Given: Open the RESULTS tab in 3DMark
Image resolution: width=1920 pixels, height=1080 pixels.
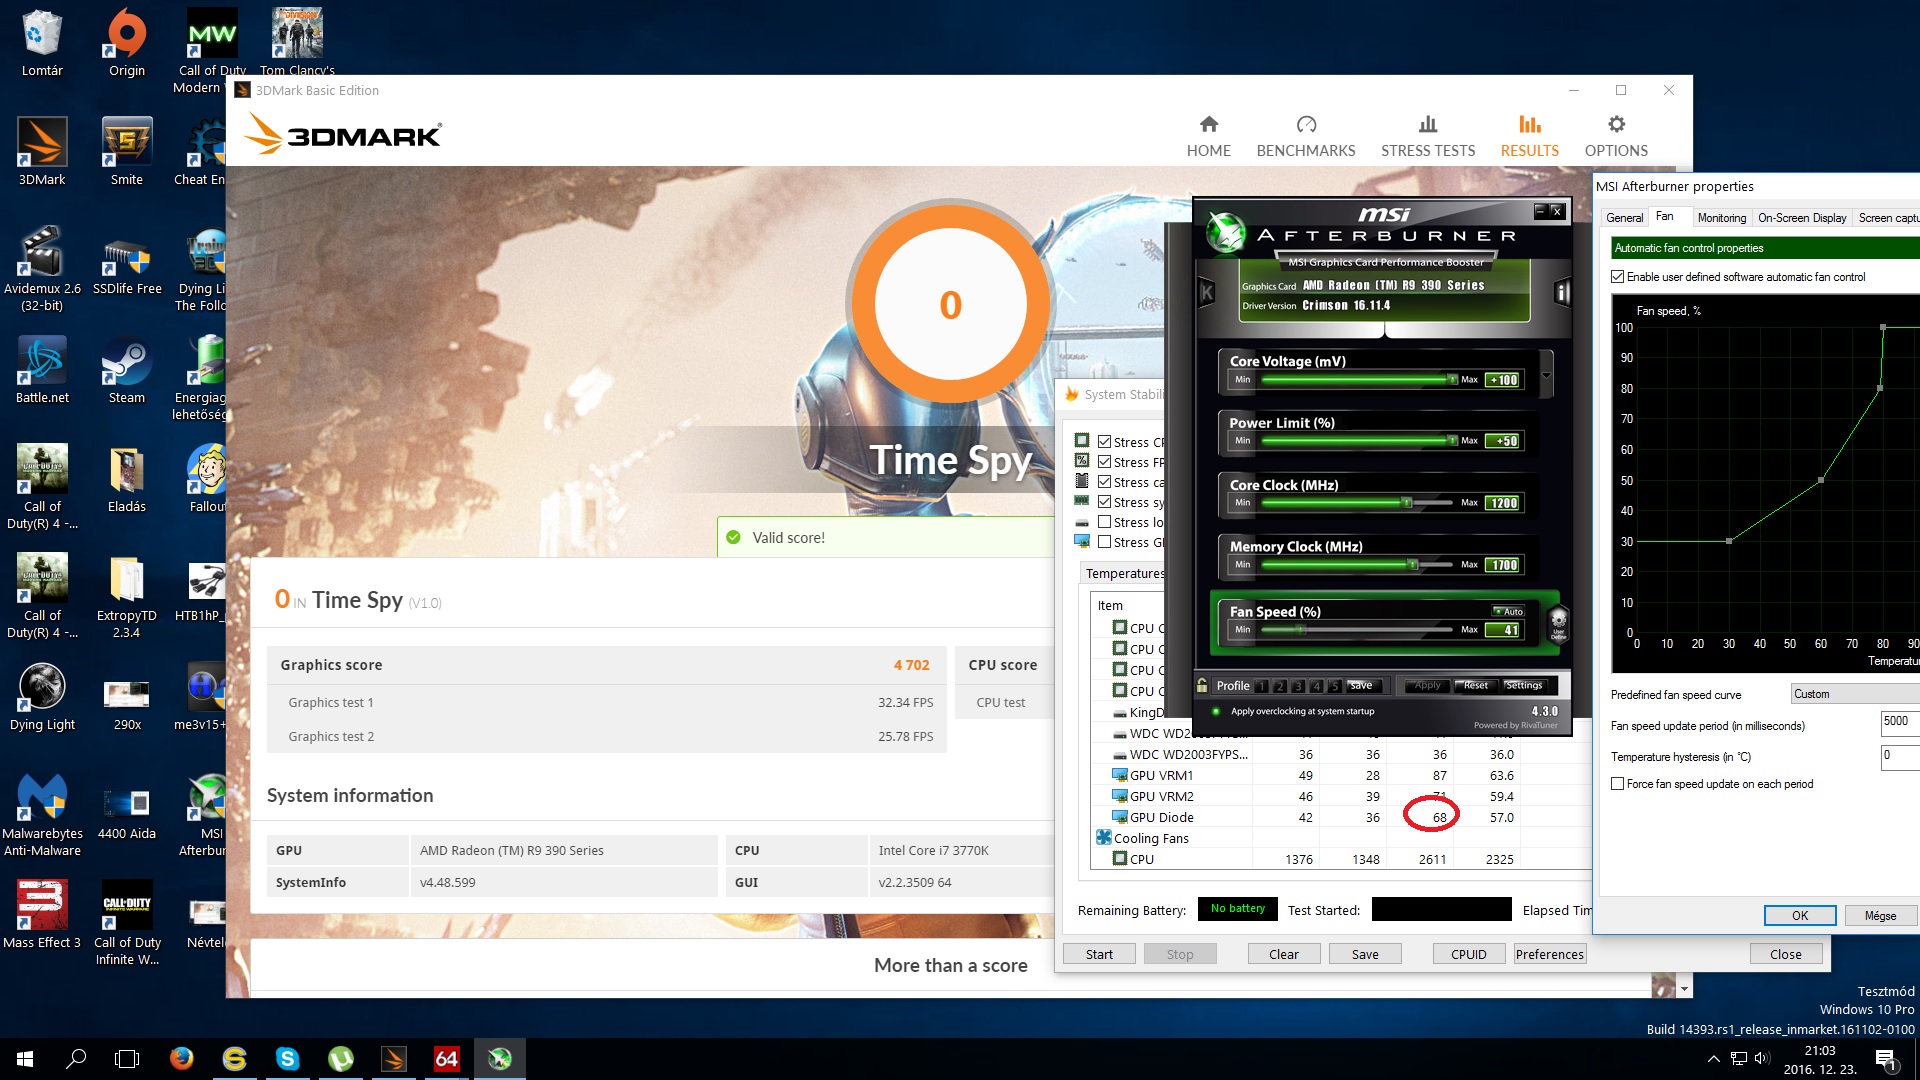Looking at the screenshot, I should (1529, 137).
